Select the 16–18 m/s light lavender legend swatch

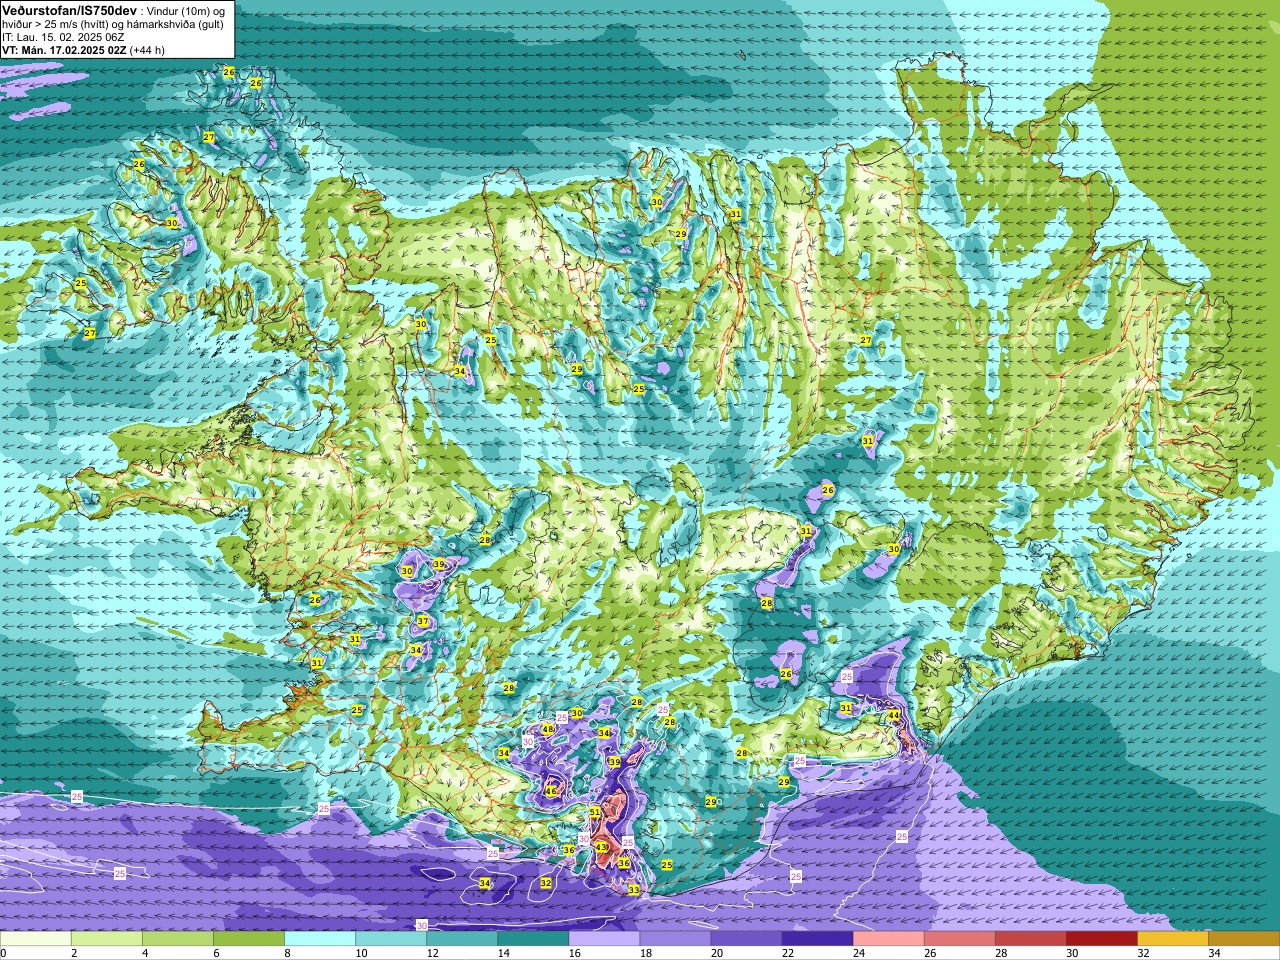click(604, 939)
